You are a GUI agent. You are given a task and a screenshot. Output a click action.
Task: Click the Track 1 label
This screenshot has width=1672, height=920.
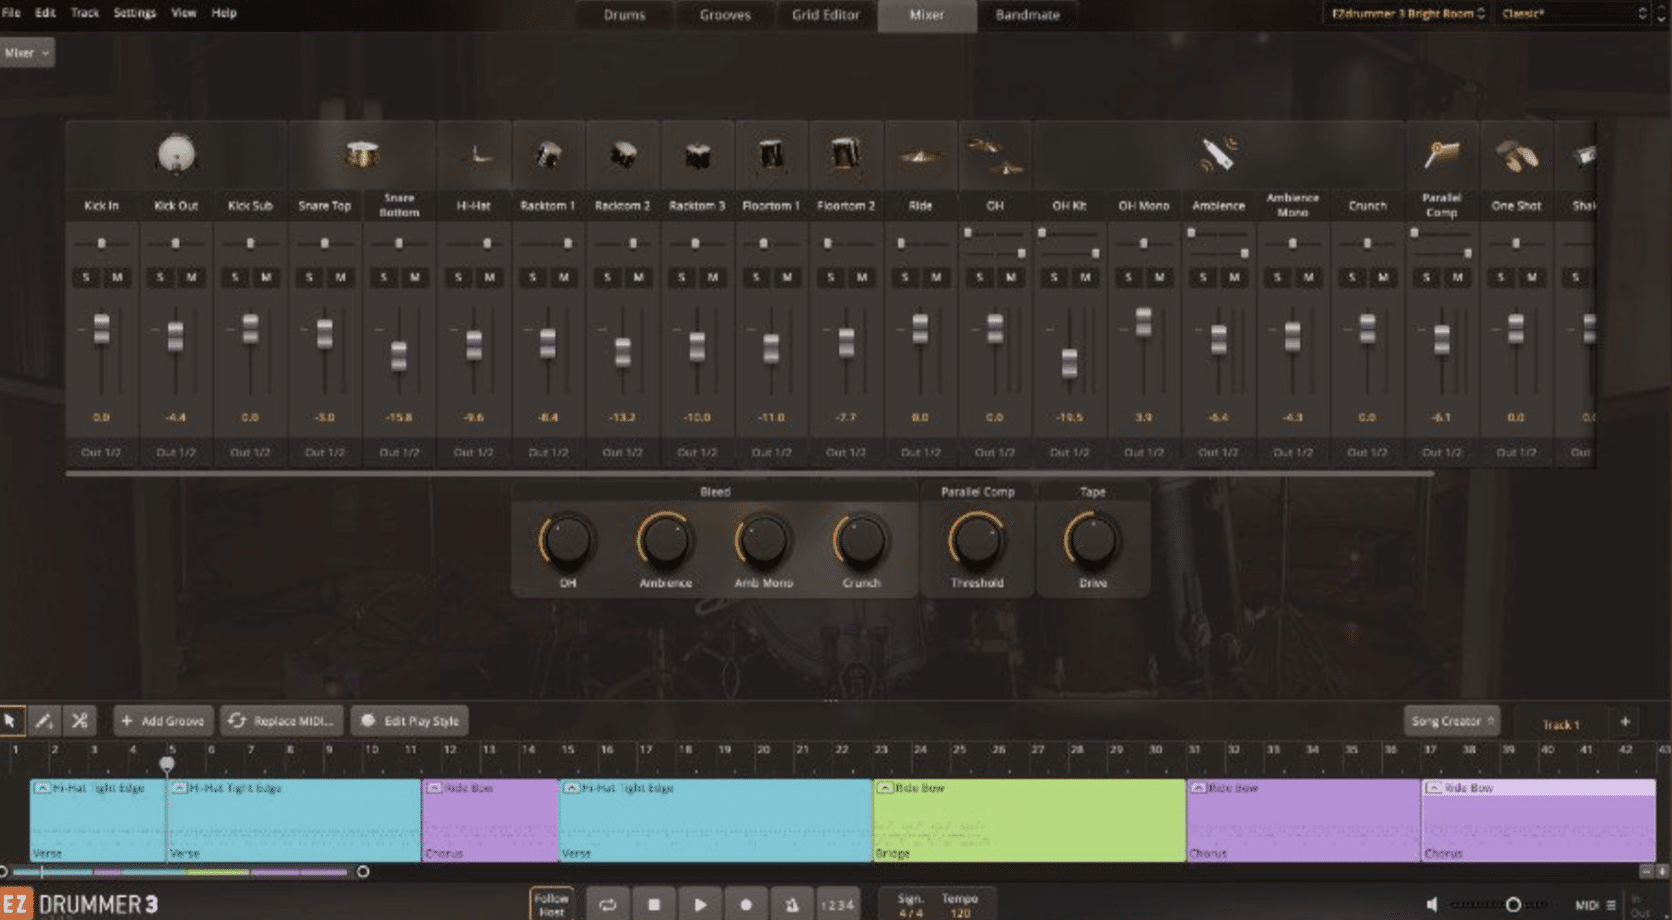[1560, 724]
